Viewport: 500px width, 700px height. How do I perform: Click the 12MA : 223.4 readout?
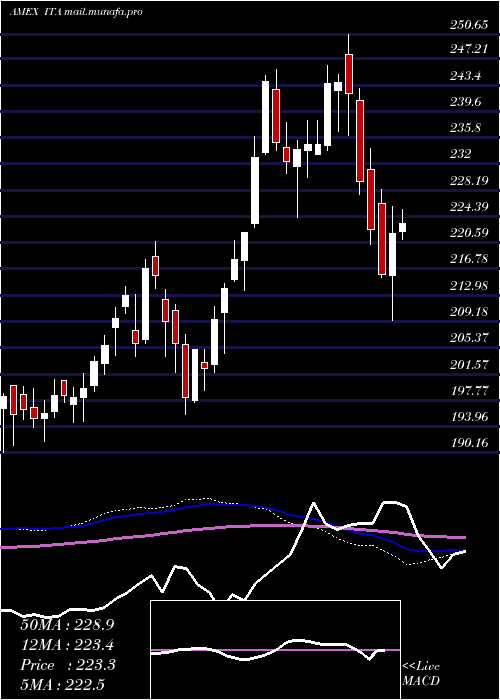[x=66, y=645]
